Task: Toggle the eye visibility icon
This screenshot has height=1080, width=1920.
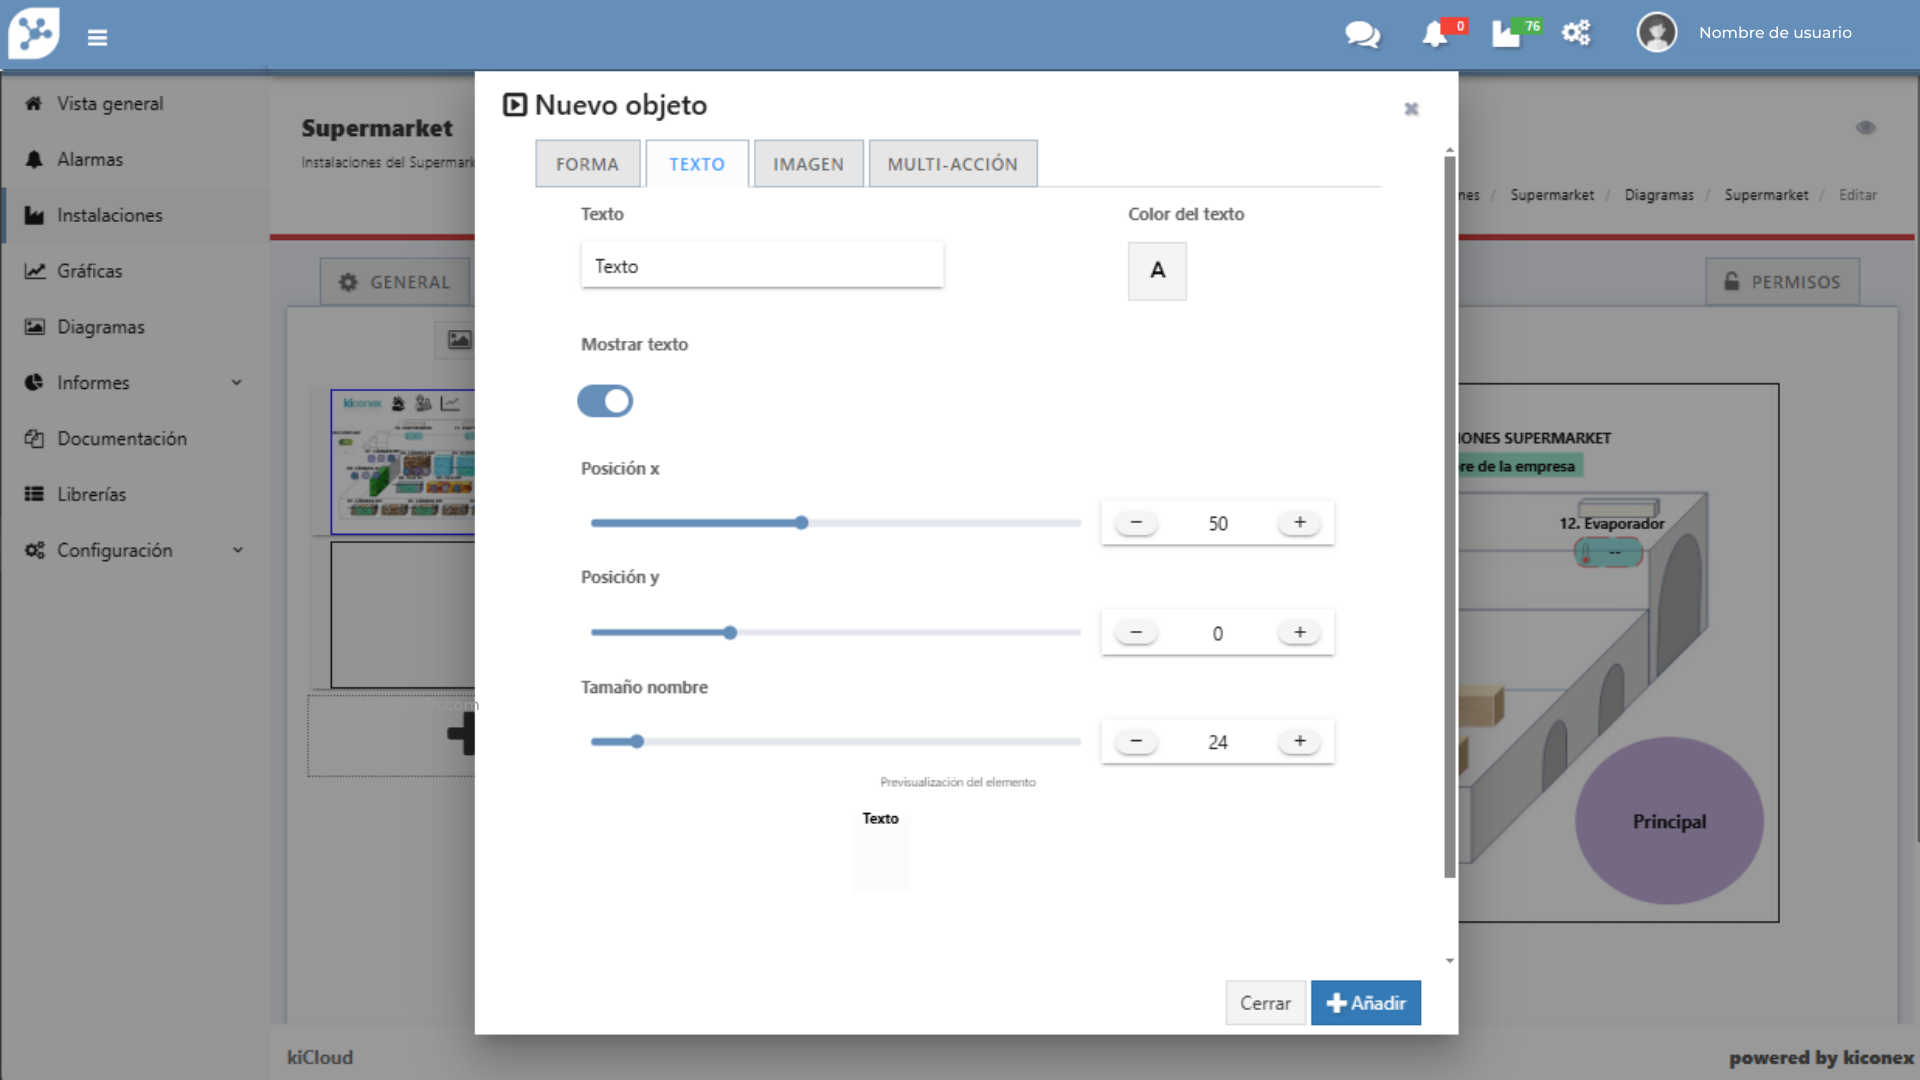Action: tap(1866, 127)
